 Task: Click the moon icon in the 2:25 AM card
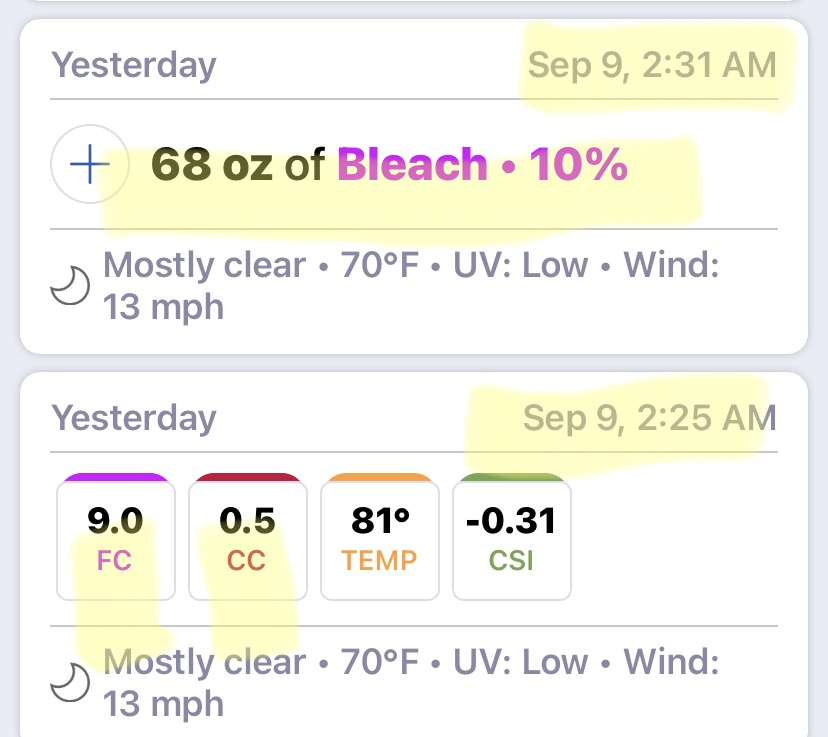pyautogui.click(x=70, y=683)
